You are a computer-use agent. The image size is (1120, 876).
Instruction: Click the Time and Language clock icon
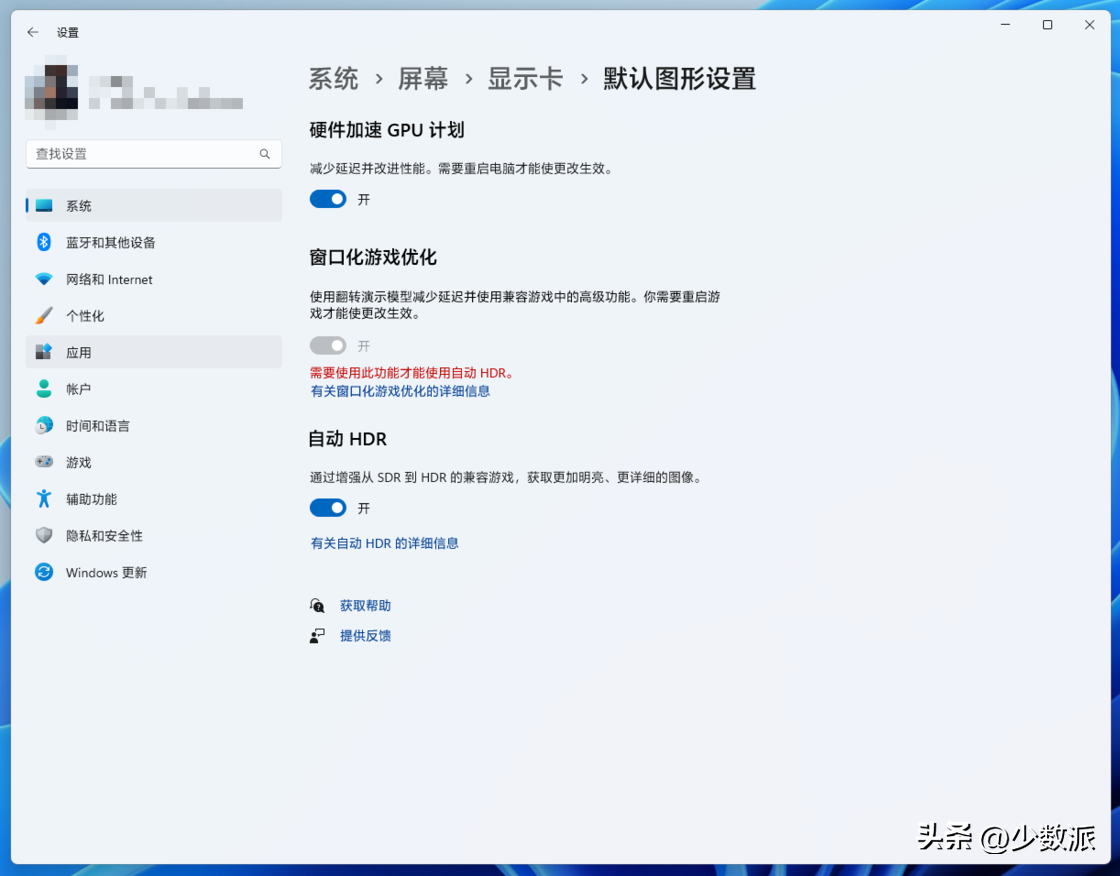coord(44,426)
